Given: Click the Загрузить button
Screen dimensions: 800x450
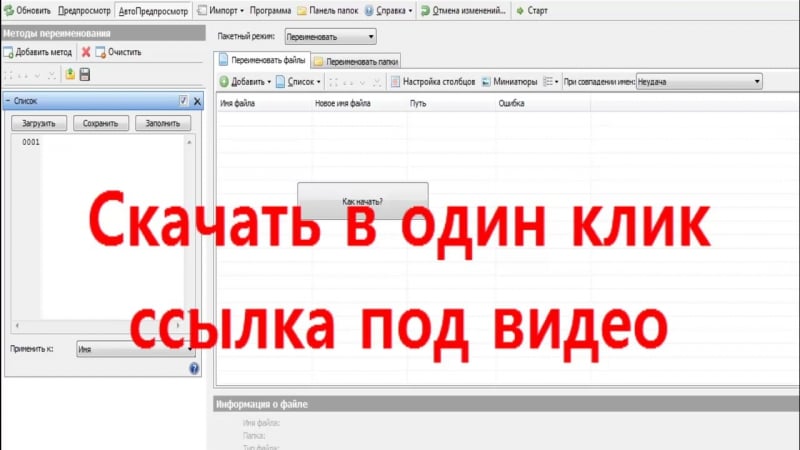Looking at the screenshot, I should (x=39, y=123).
